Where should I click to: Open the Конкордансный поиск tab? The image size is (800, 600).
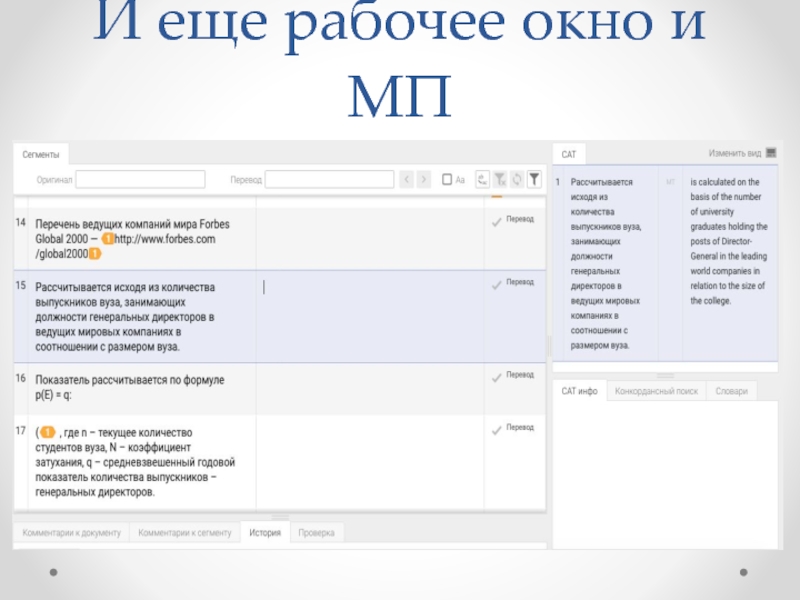pyautogui.click(x=656, y=391)
